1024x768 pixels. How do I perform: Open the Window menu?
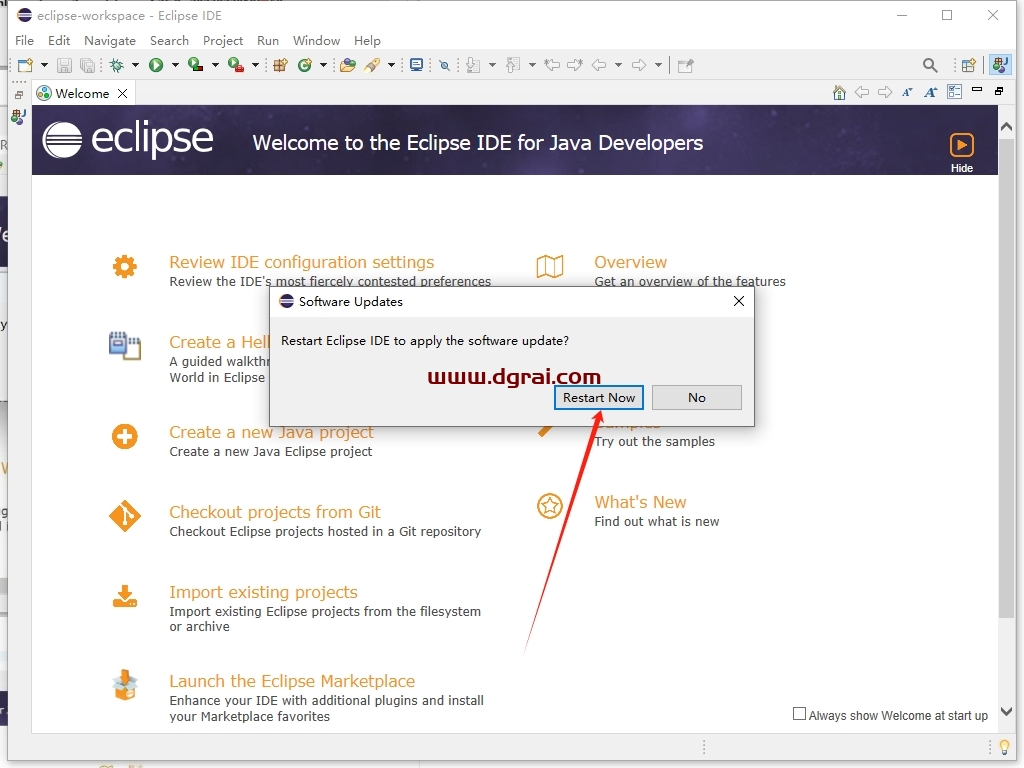[x=316, y=40]
